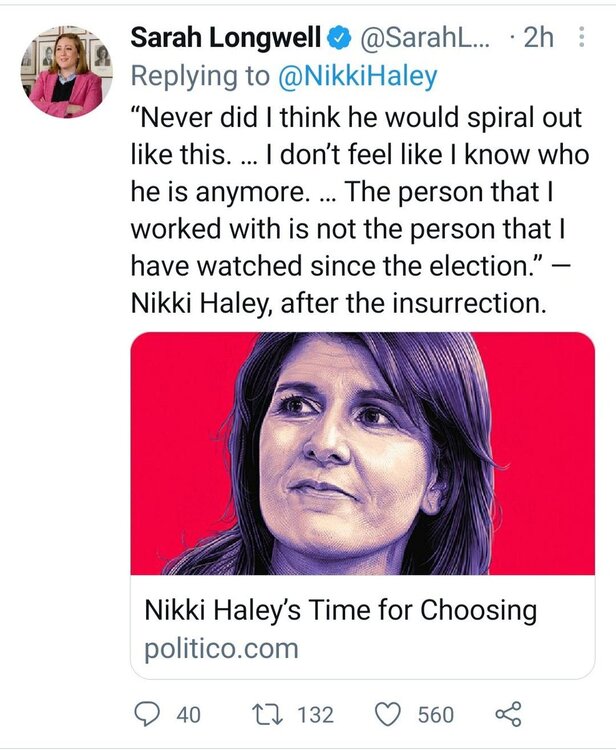Click the "Nikki Haley, after the insurrection" line
616x750 pixels.
[339, 303]
